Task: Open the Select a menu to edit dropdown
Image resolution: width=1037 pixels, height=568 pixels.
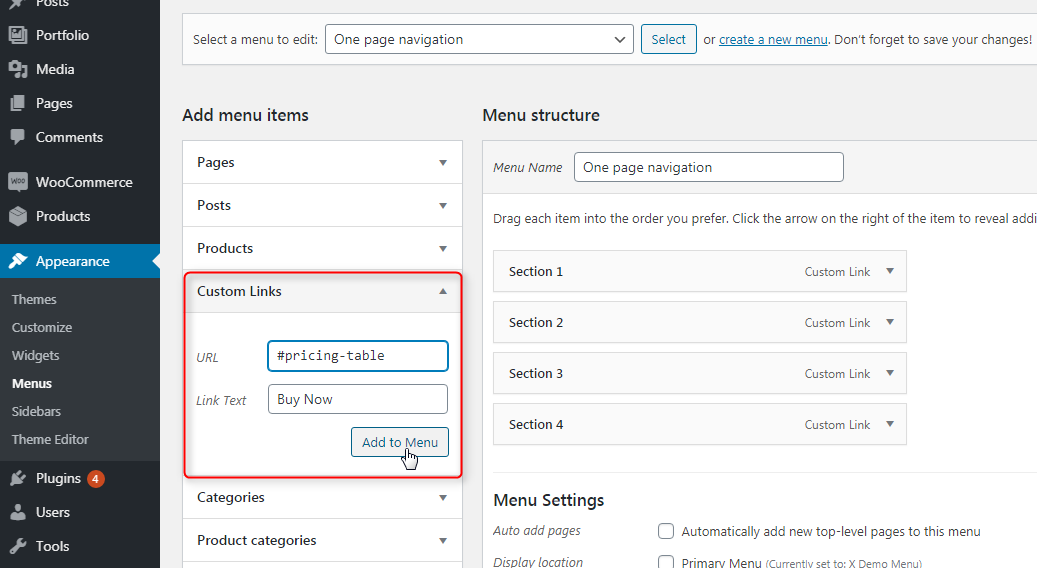Action: click(479, 39)
